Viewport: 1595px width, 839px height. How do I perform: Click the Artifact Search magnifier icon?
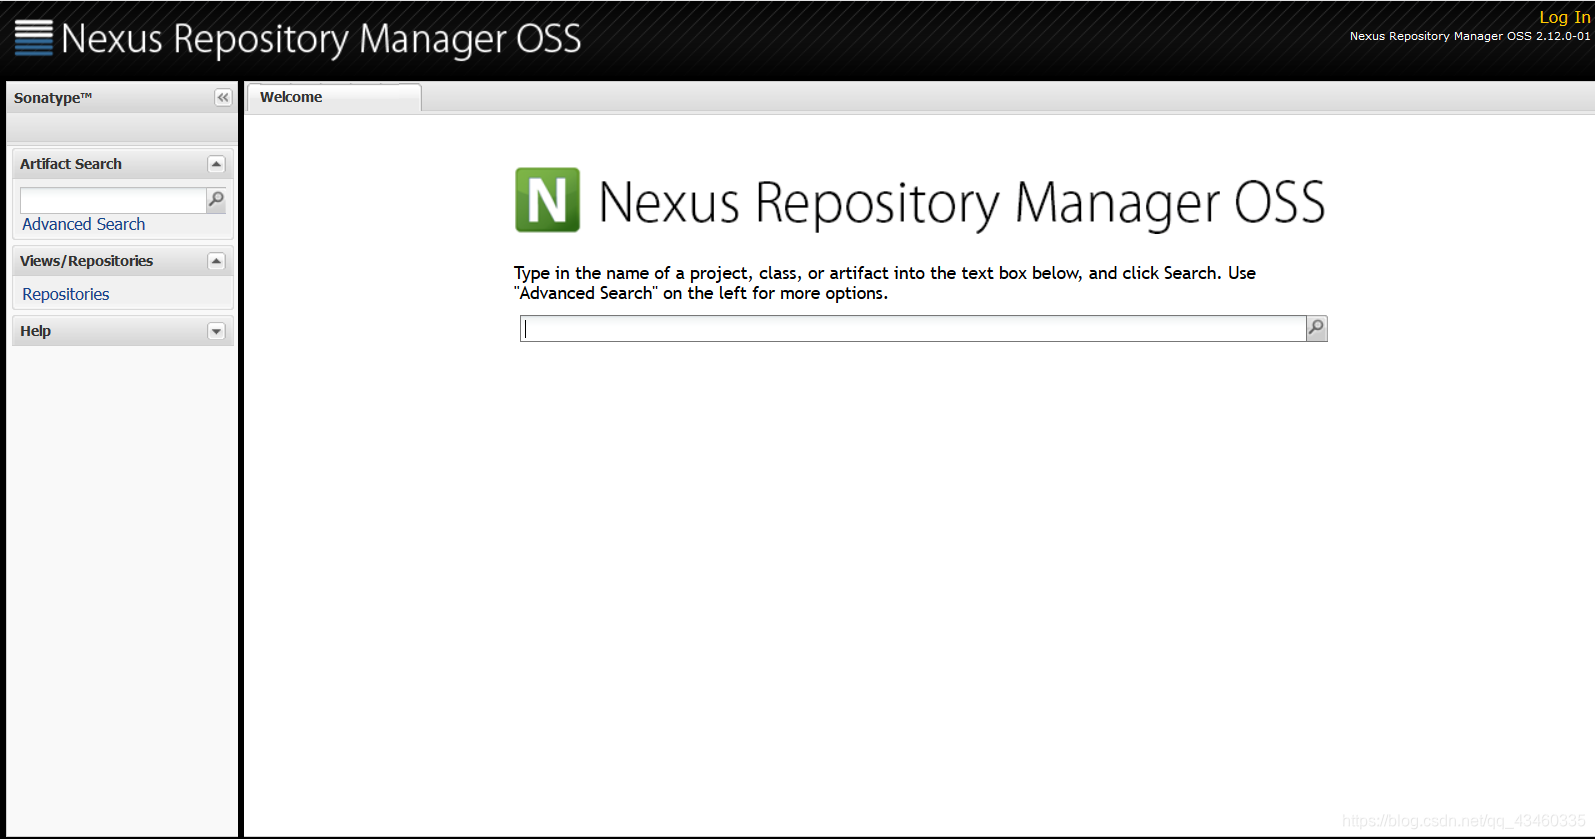point(216,200)
